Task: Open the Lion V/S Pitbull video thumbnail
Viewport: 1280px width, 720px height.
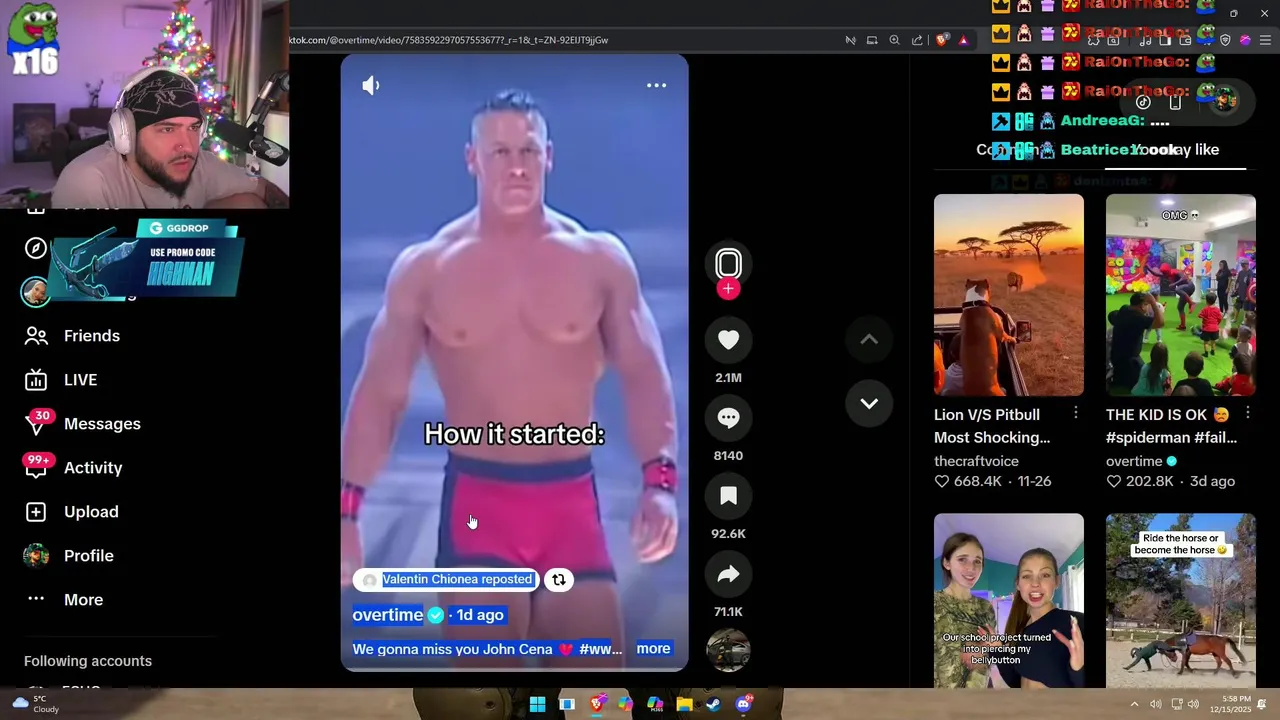Action: 1009,295
